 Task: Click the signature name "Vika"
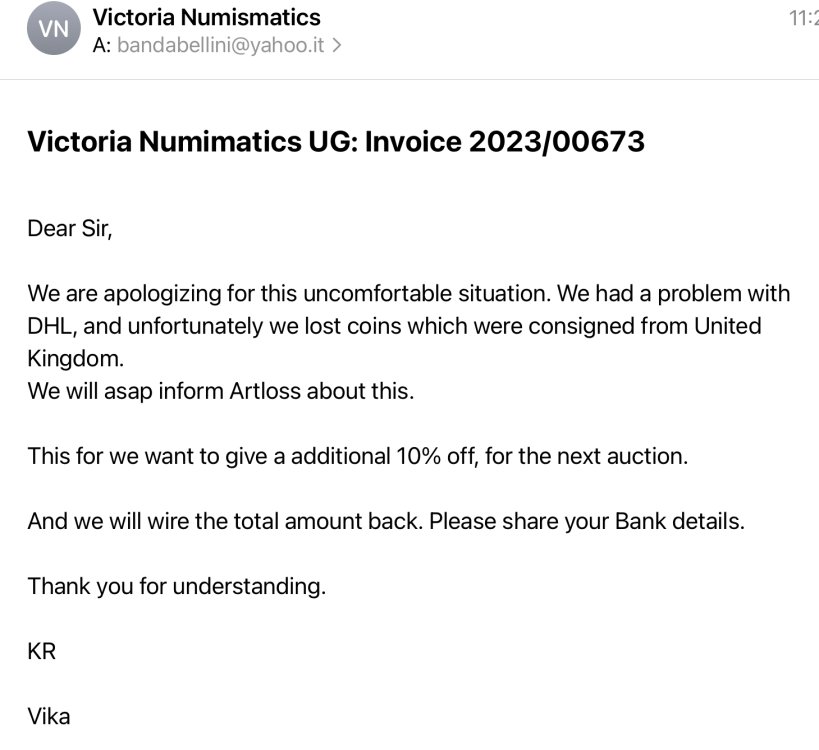tap(49, 716)
